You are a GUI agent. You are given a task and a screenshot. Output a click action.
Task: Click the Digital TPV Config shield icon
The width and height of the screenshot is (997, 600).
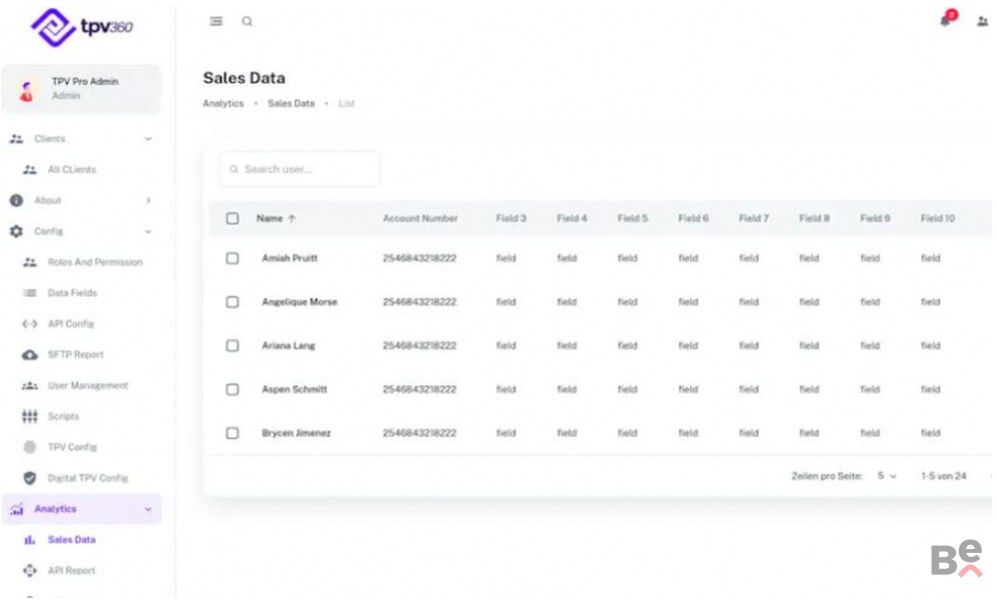(x=30, y=478)
